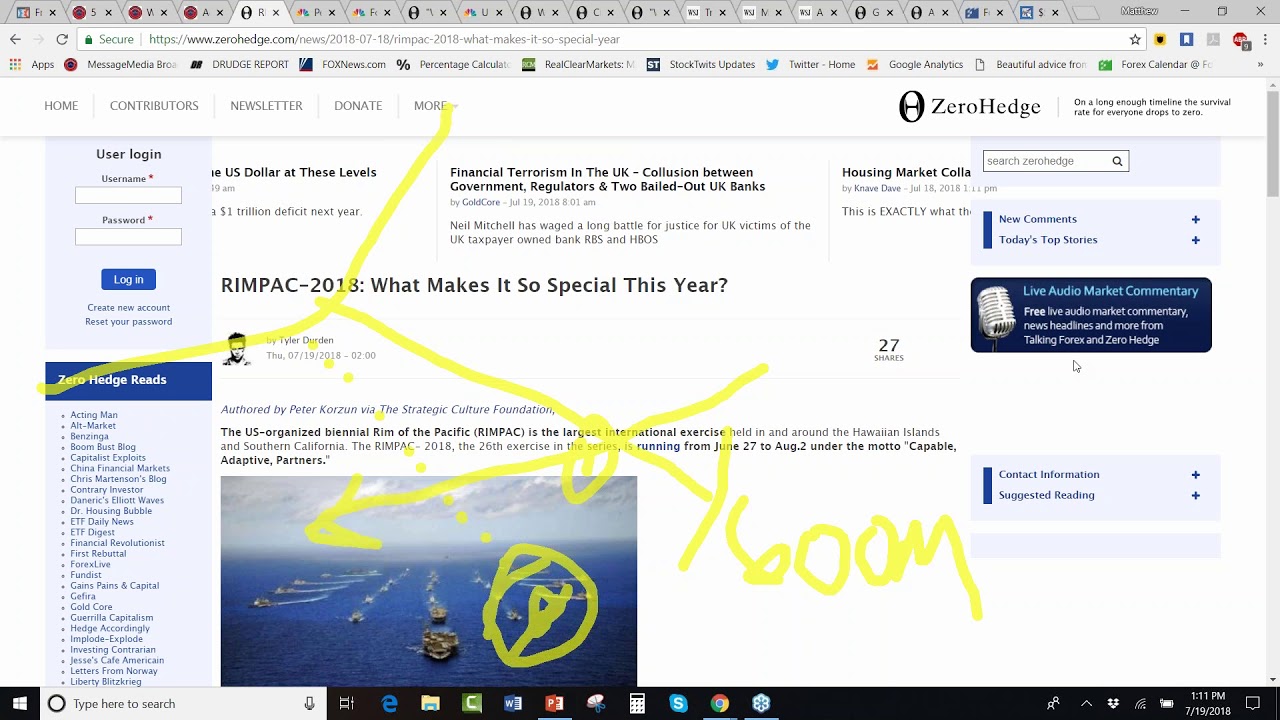1280x720 pixels.
Task: Reload the ZeroHedge page
Action: pyautogui.click(x=62, y=39)
